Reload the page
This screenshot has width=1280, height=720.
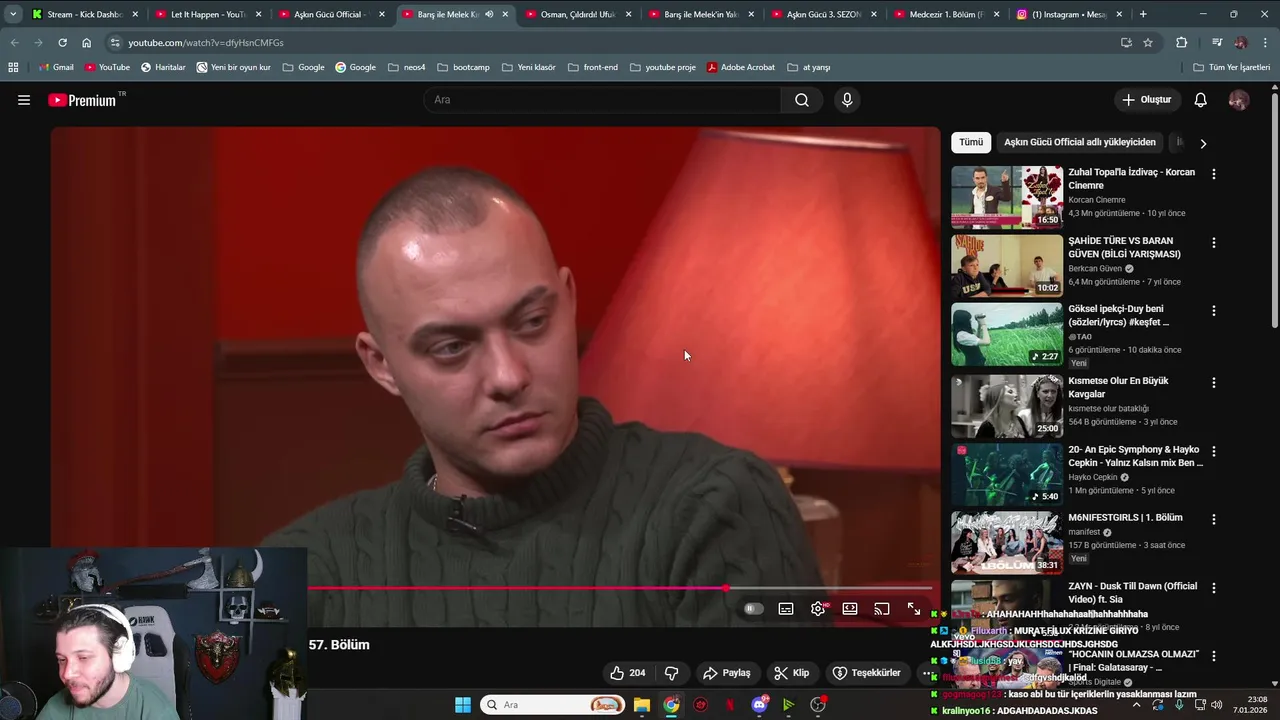click(x=62, y=43)
